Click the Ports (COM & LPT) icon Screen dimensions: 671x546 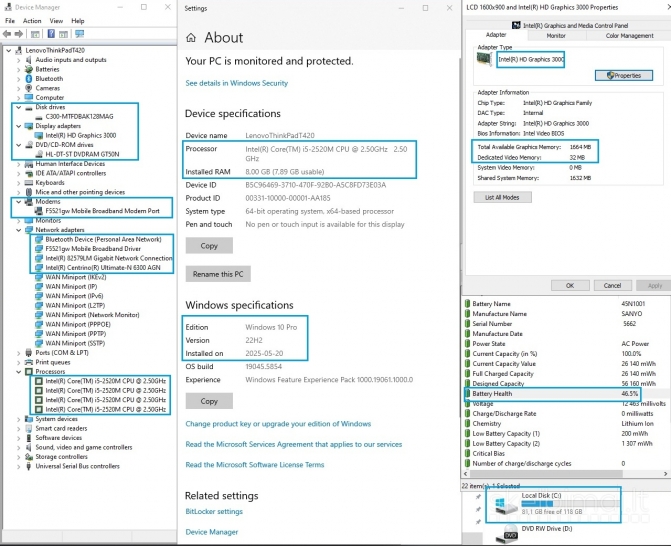pyautogui.click(x=29, y=353)
